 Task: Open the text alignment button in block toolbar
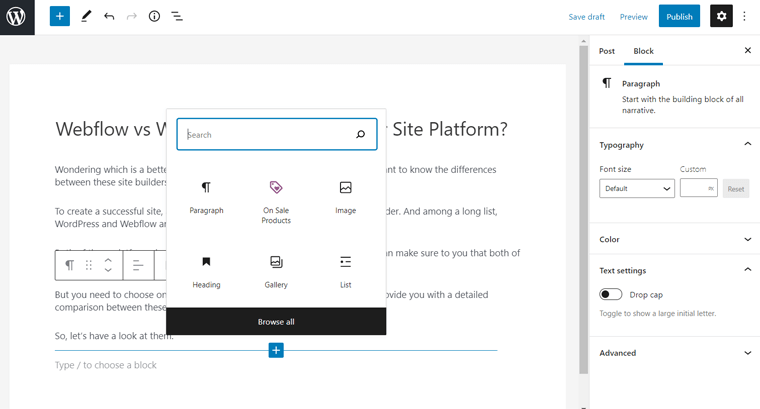138,265
